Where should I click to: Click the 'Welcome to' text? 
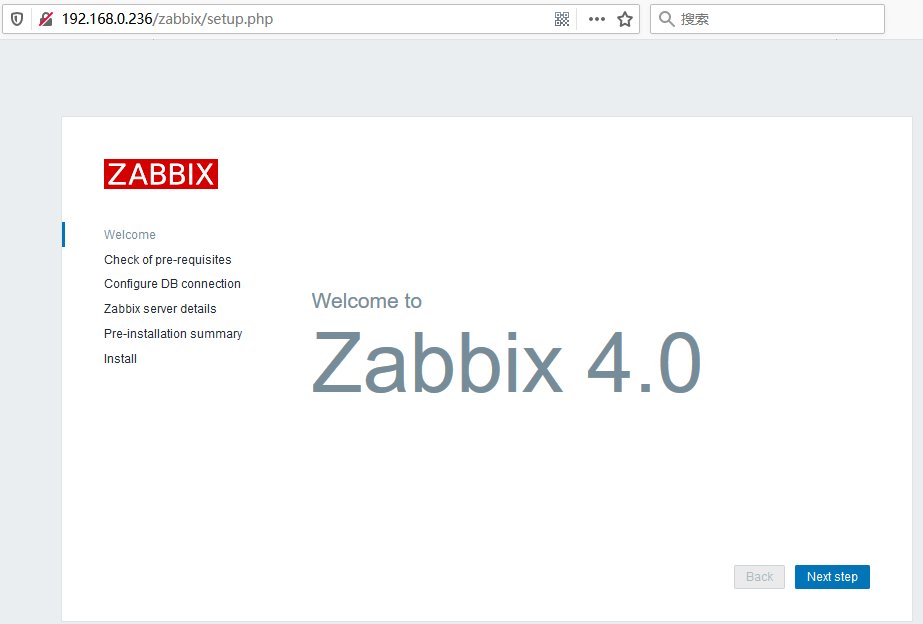point(367,301)
